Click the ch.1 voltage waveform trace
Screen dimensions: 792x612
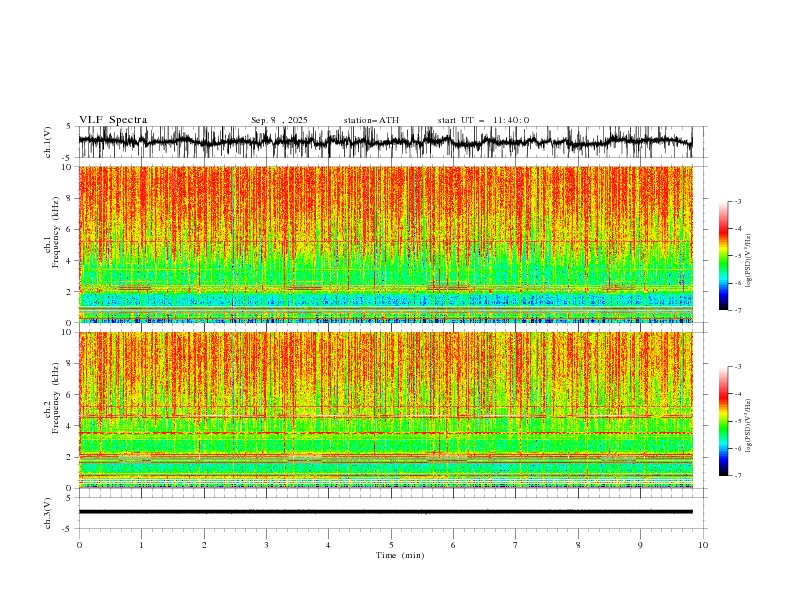(x=385, y=142)
